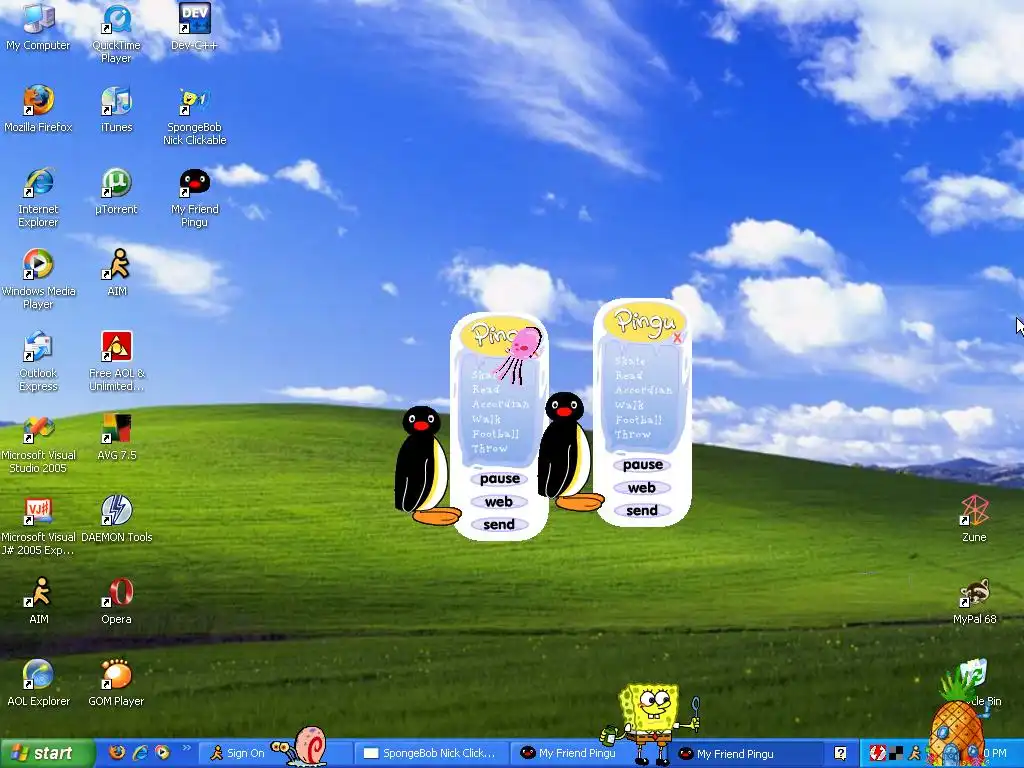This screenshot has height=768, width=1024.
Task: Select the DAEMON Tools desktop icon
Action: 116,519
